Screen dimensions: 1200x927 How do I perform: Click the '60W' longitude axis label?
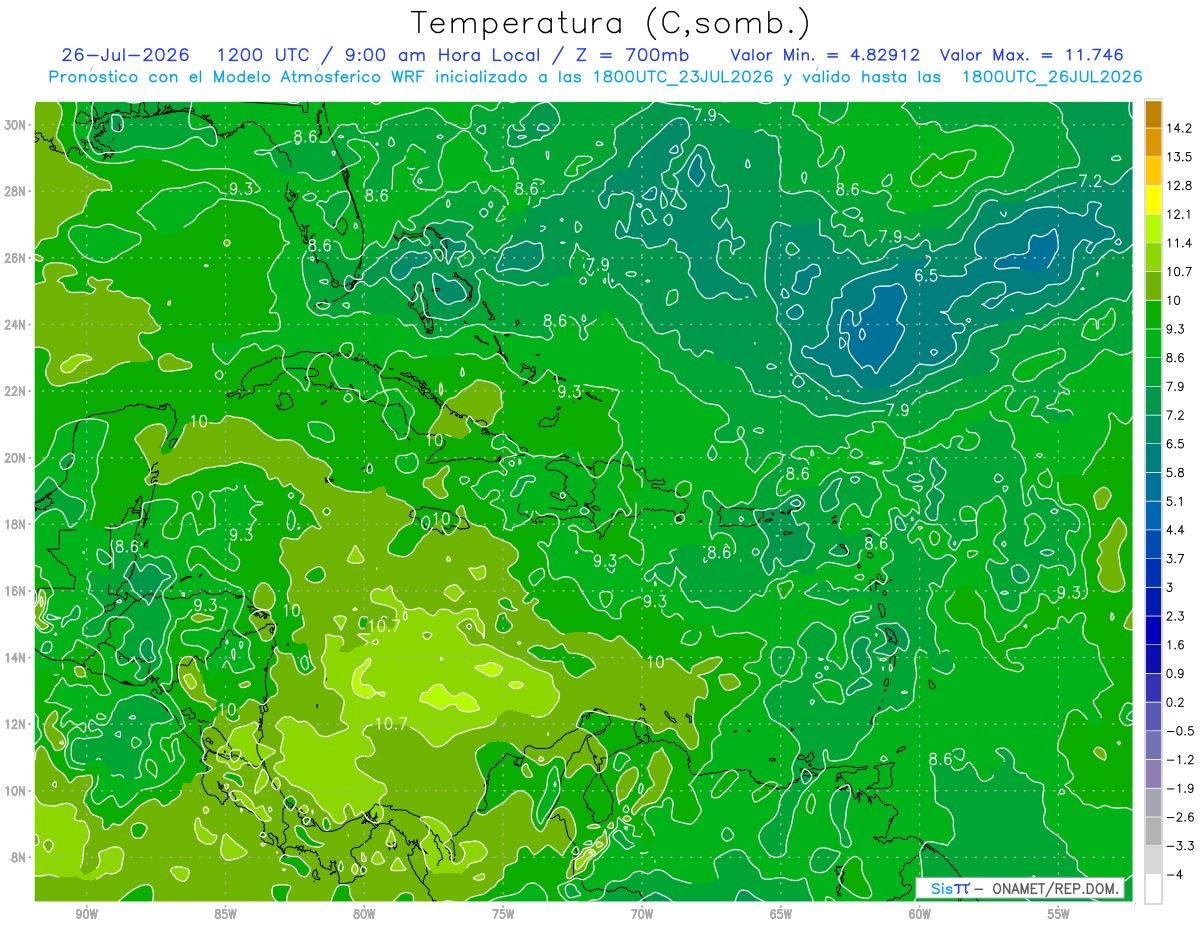pos(920,914)
